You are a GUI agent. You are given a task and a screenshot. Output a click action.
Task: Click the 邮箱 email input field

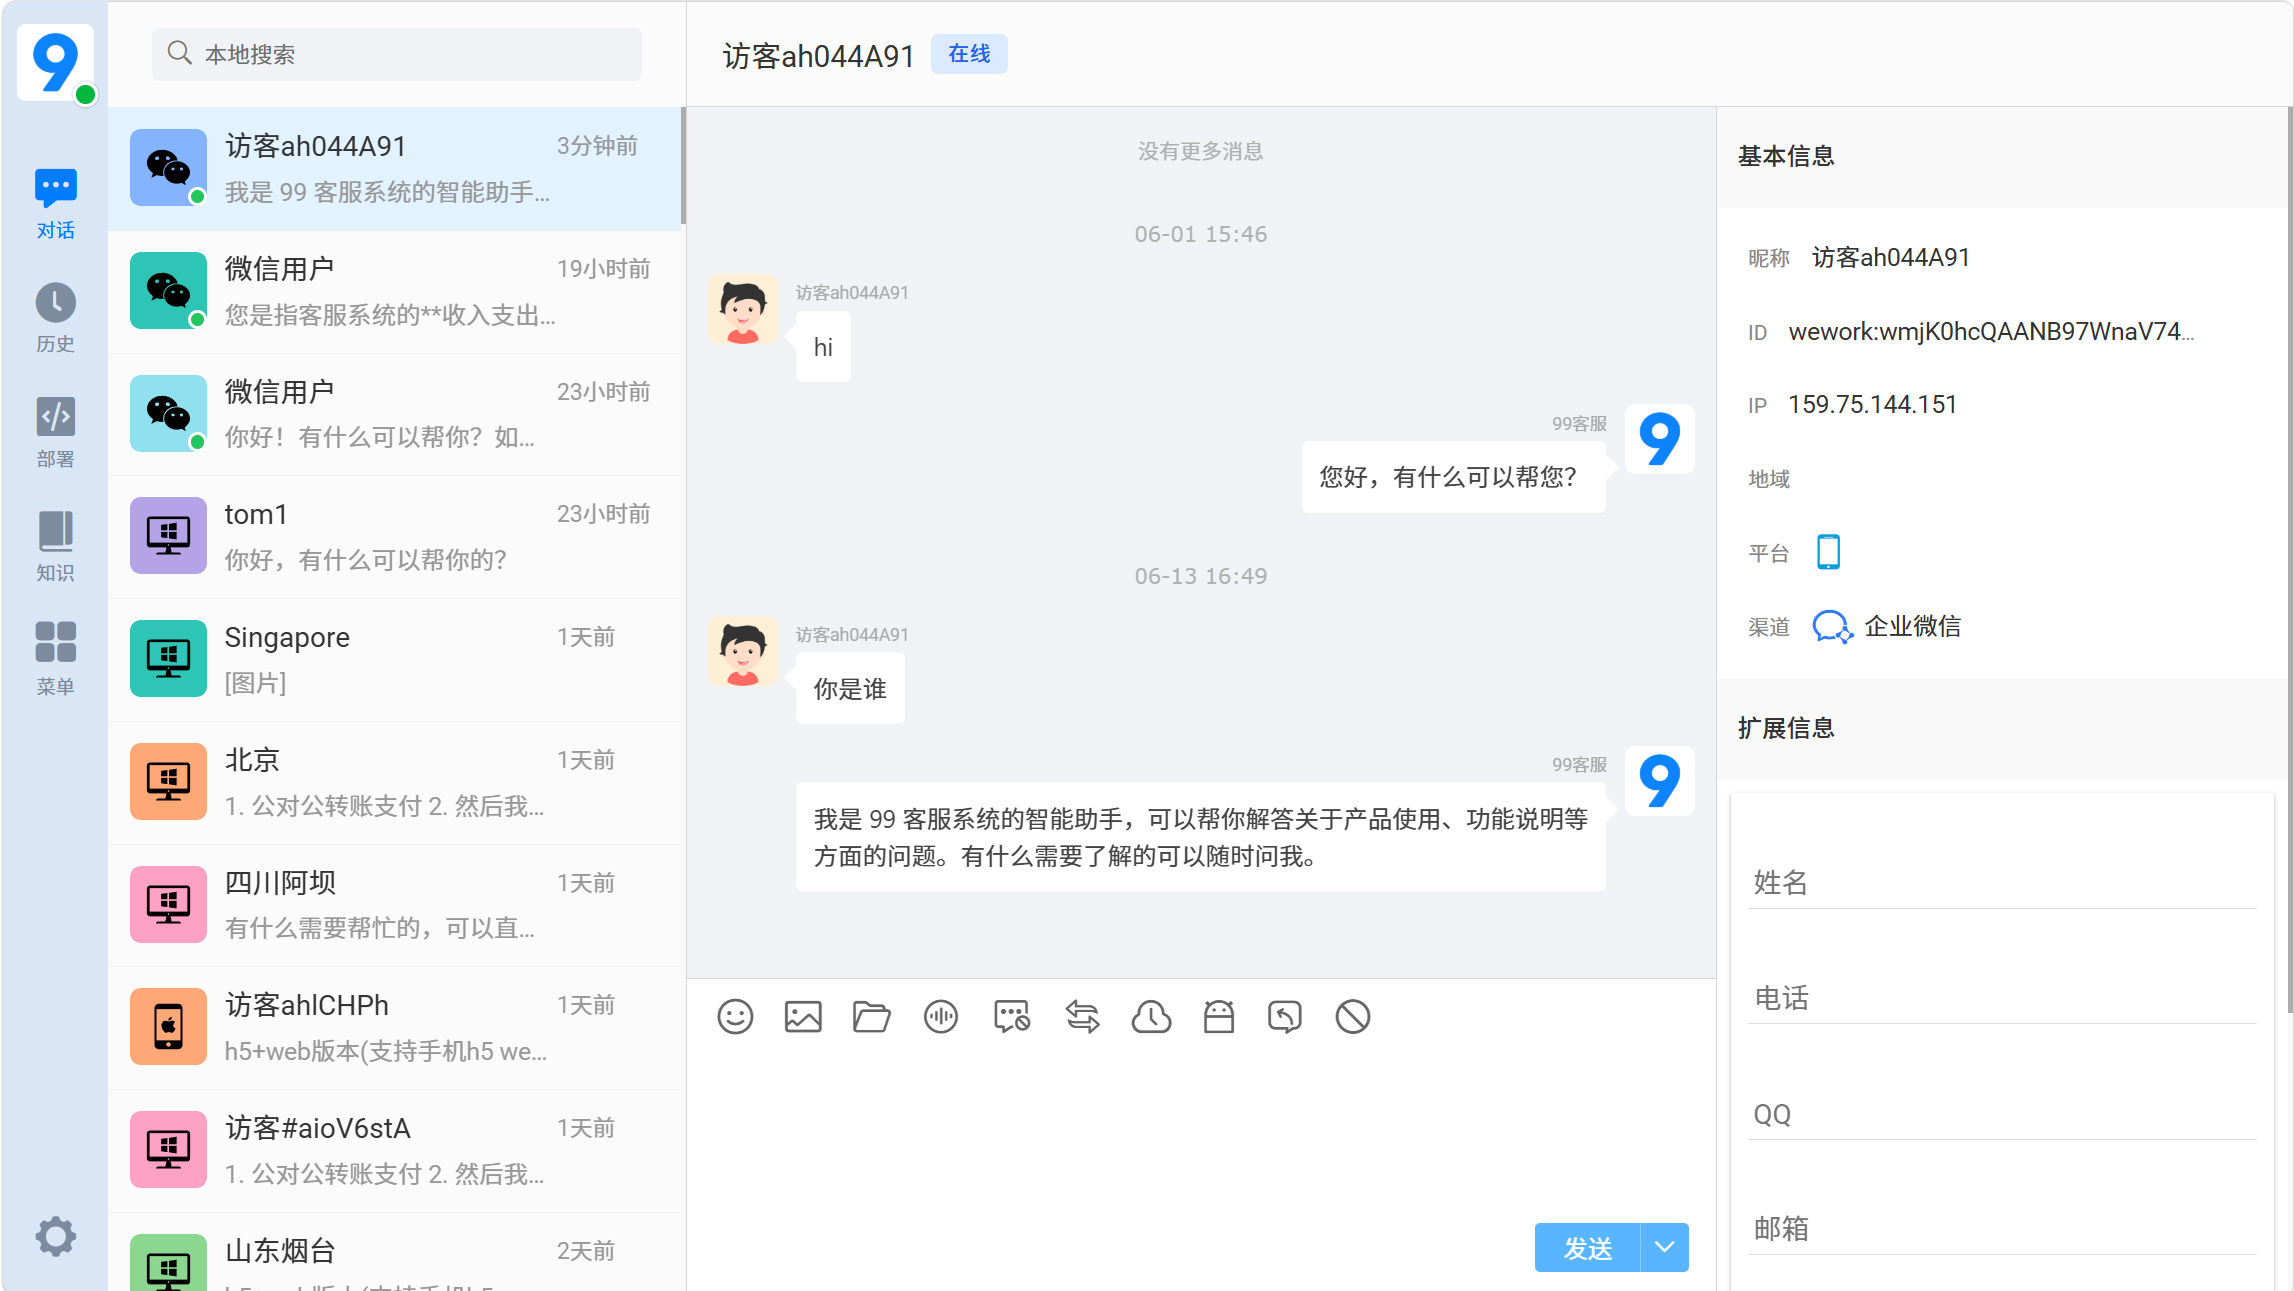coord(2002,1229)
